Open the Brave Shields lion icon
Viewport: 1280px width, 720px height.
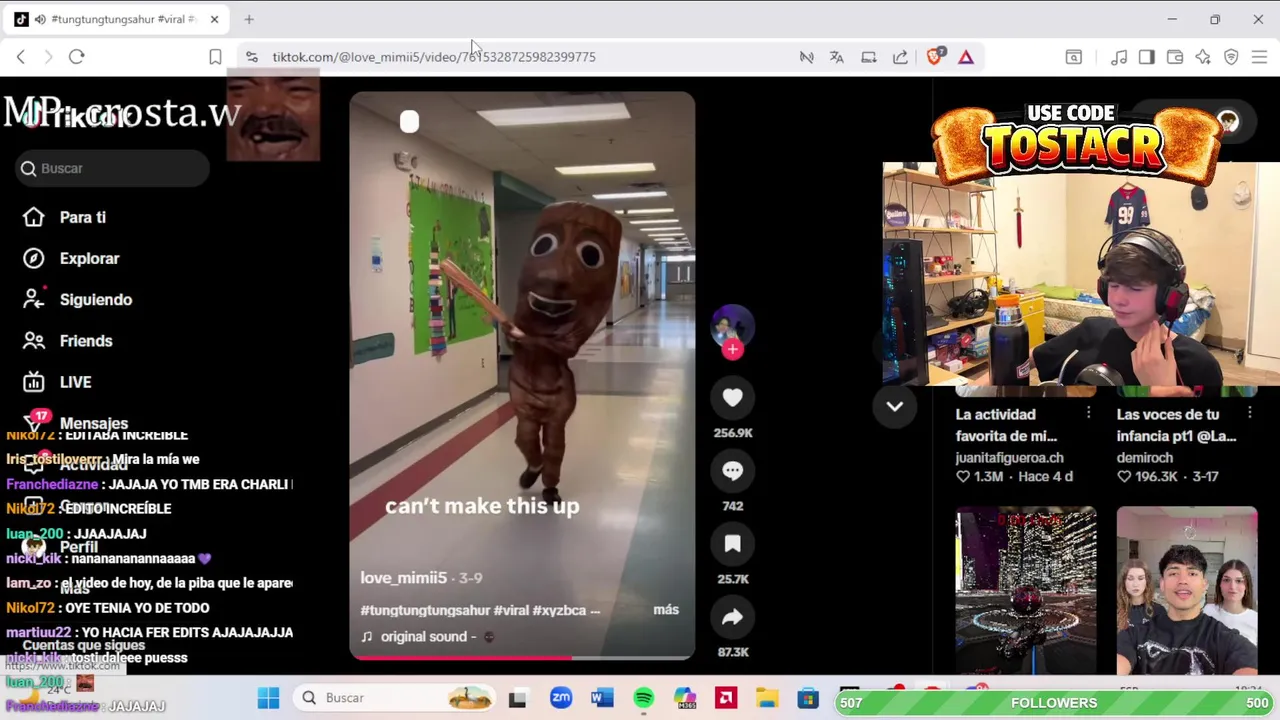[x=935, y=57]
